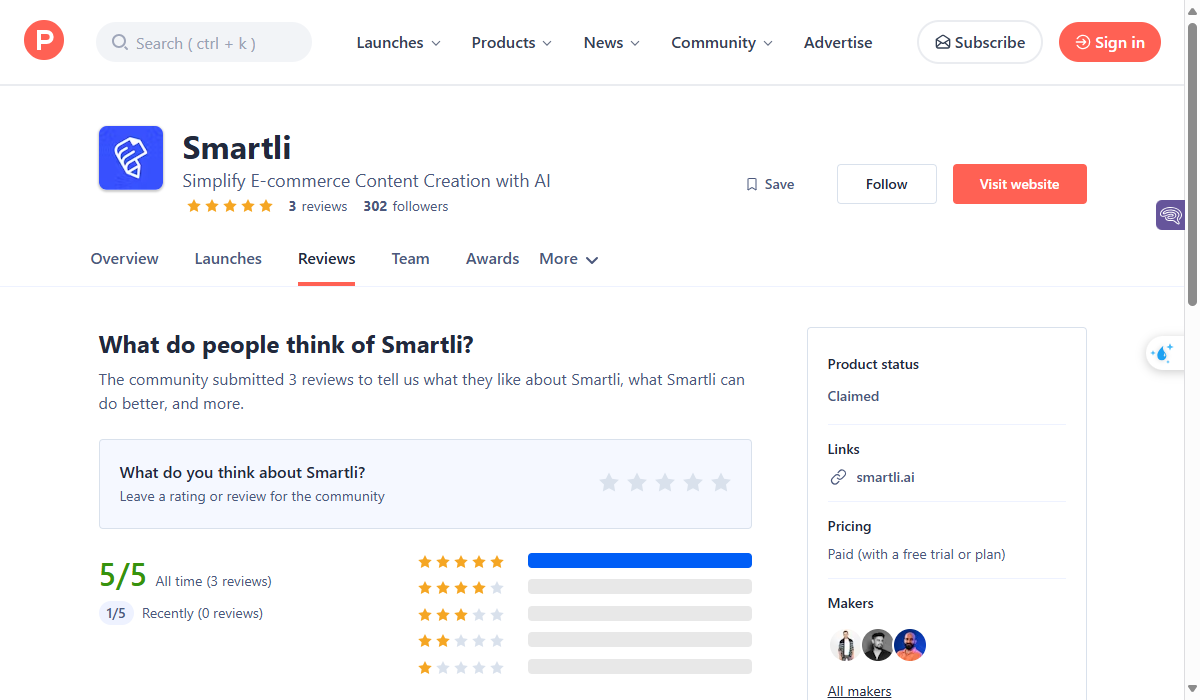Click the Search input field
1200x700 pixels.
coord(204,43)
